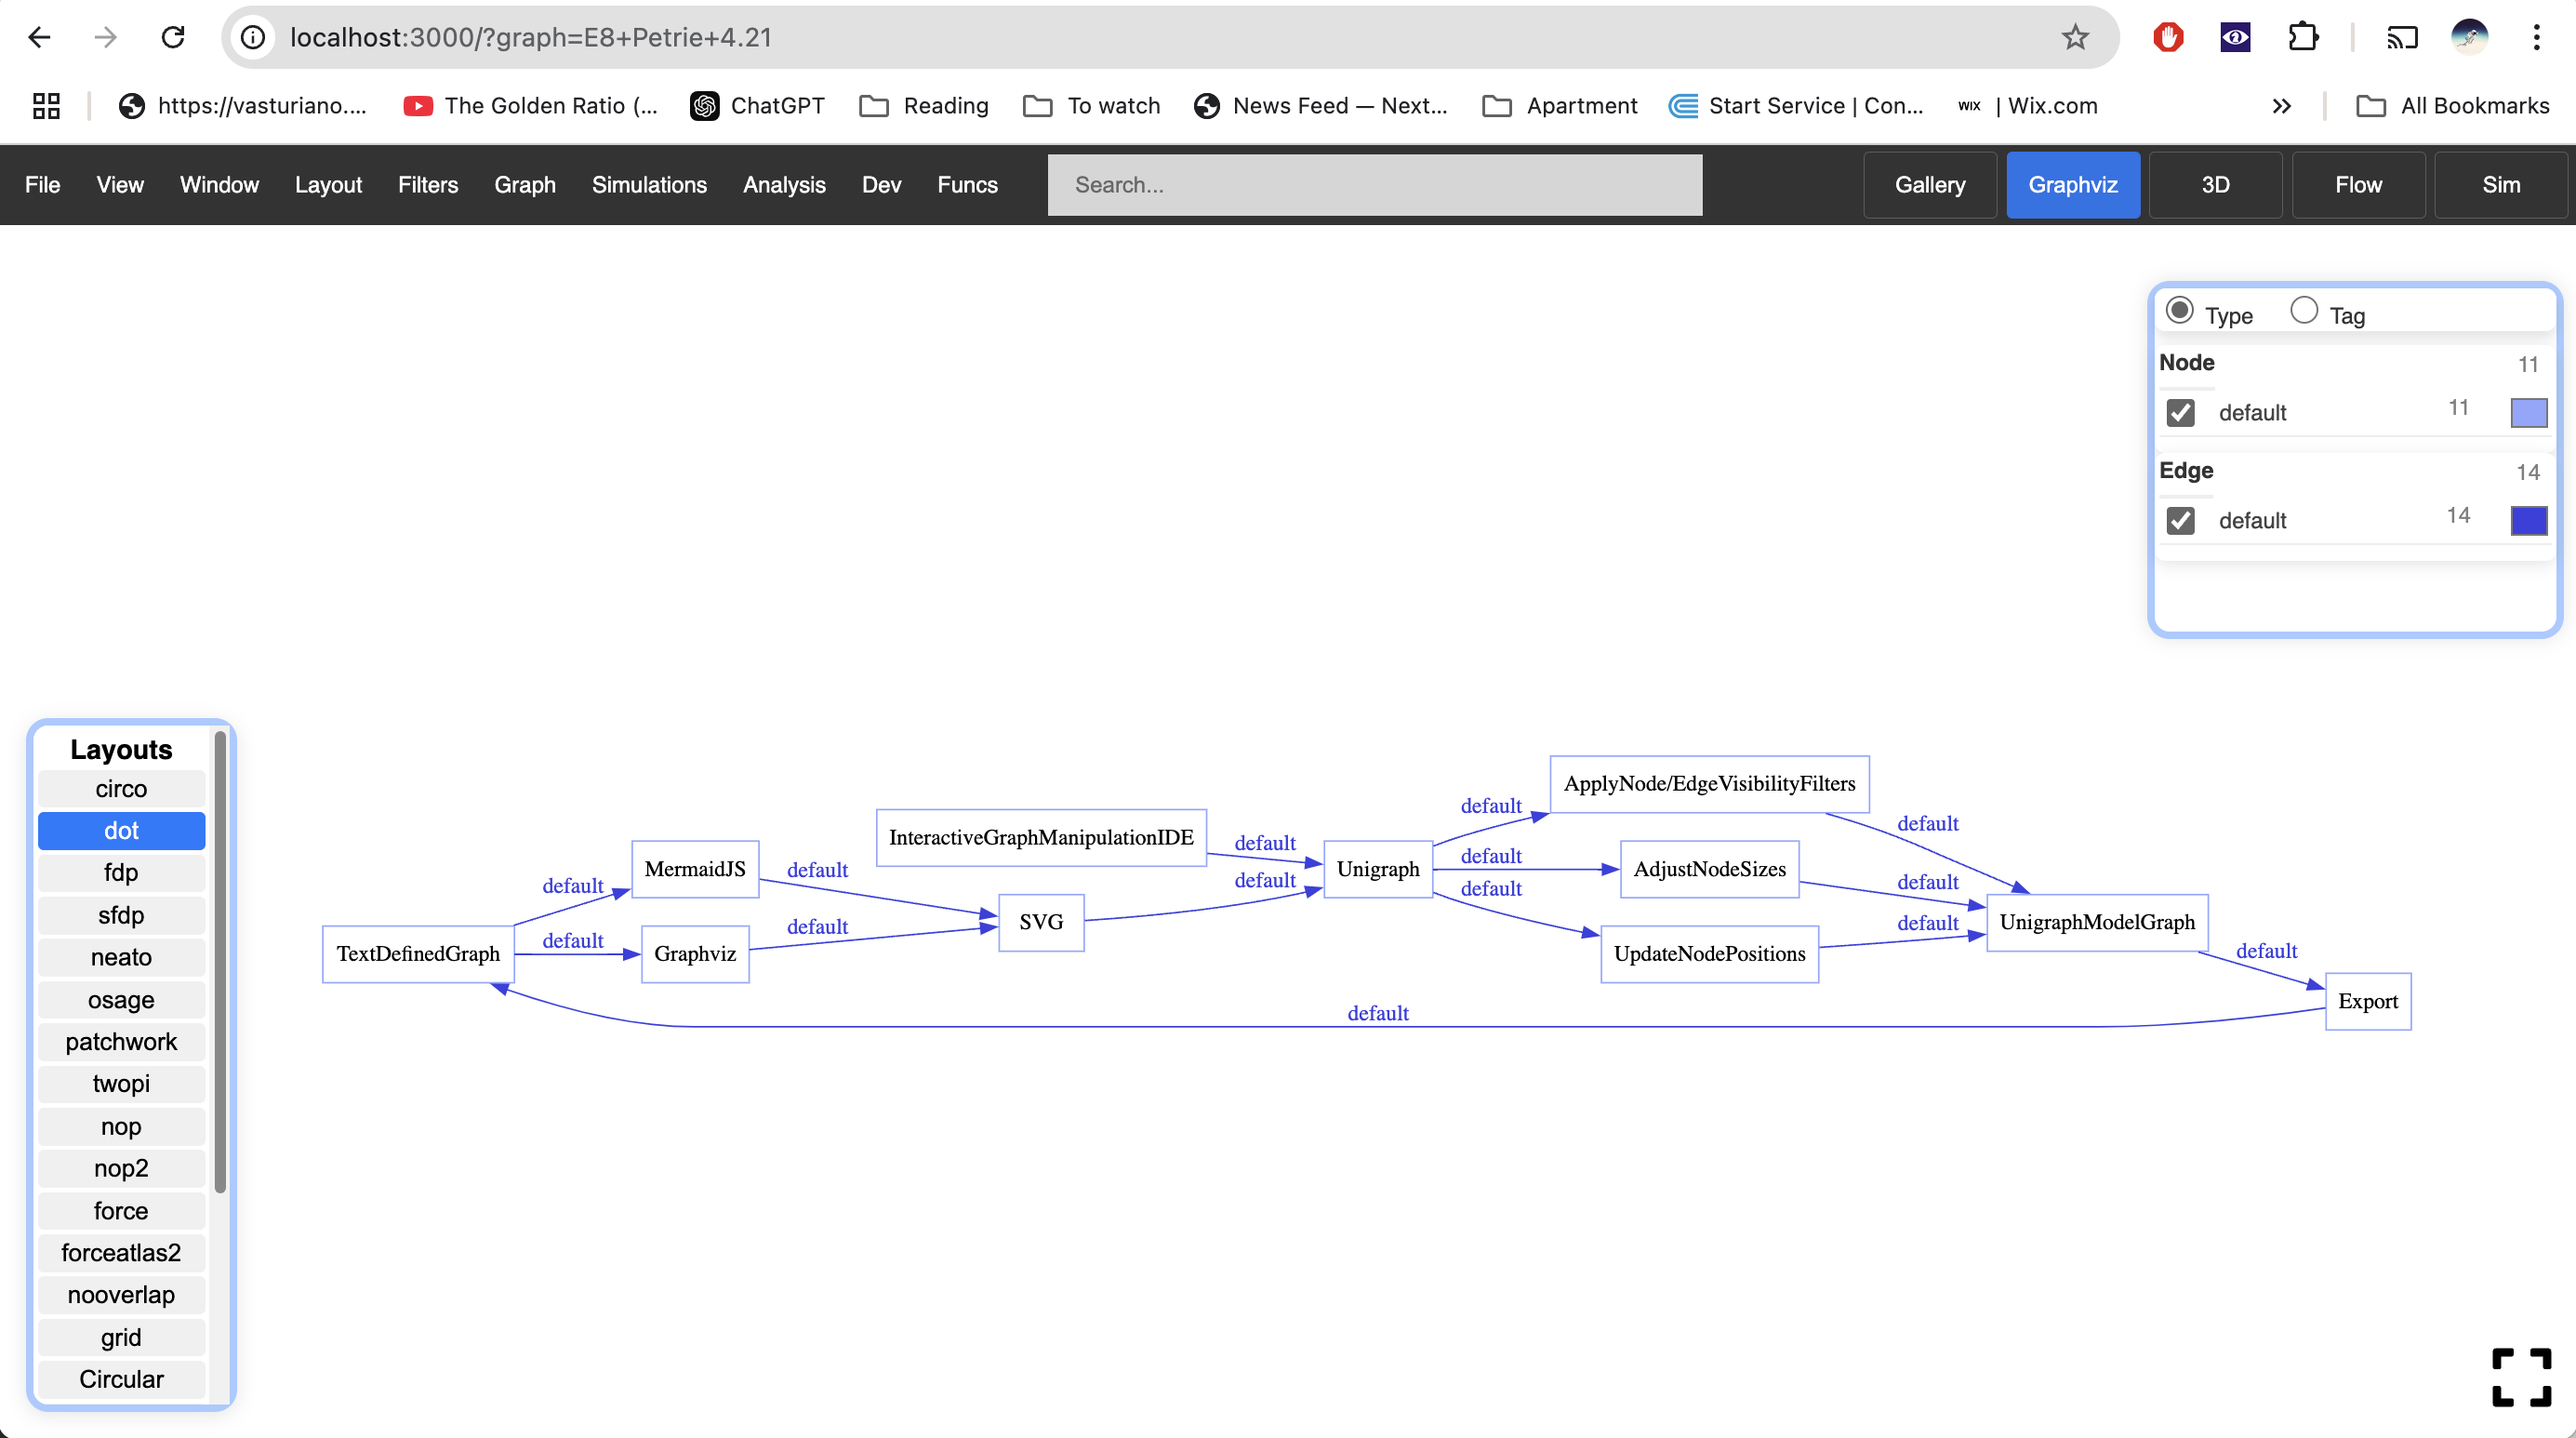Image resolution: width=2576 pixels, height=1438 pixels.
Task: Open the extensions puzzle icon
Action: (2302, 37)
